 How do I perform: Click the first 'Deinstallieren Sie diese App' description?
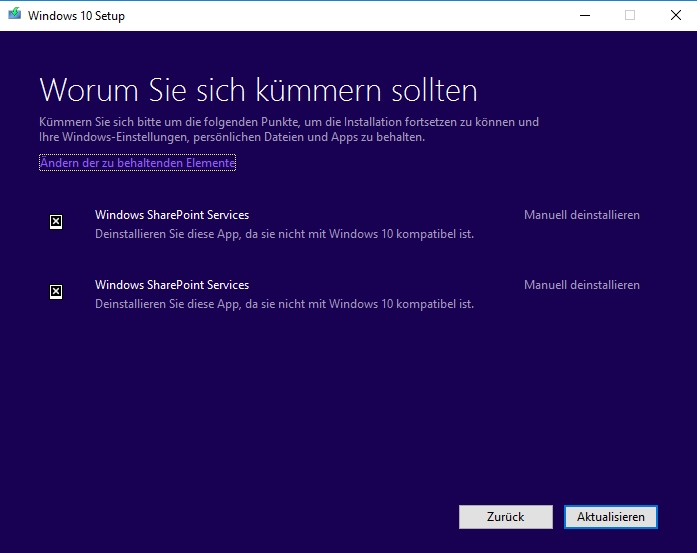[284, 234]
